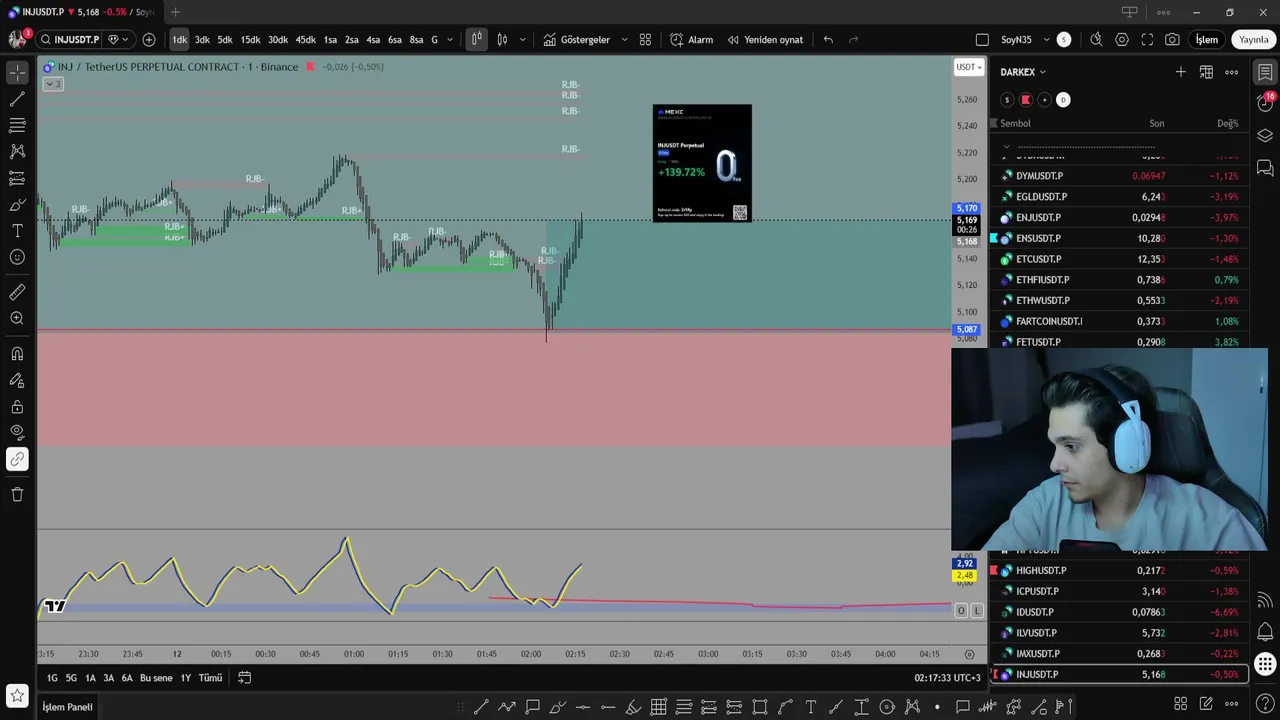
Task: Open the quick search lightning icon
Action: 1096,40
